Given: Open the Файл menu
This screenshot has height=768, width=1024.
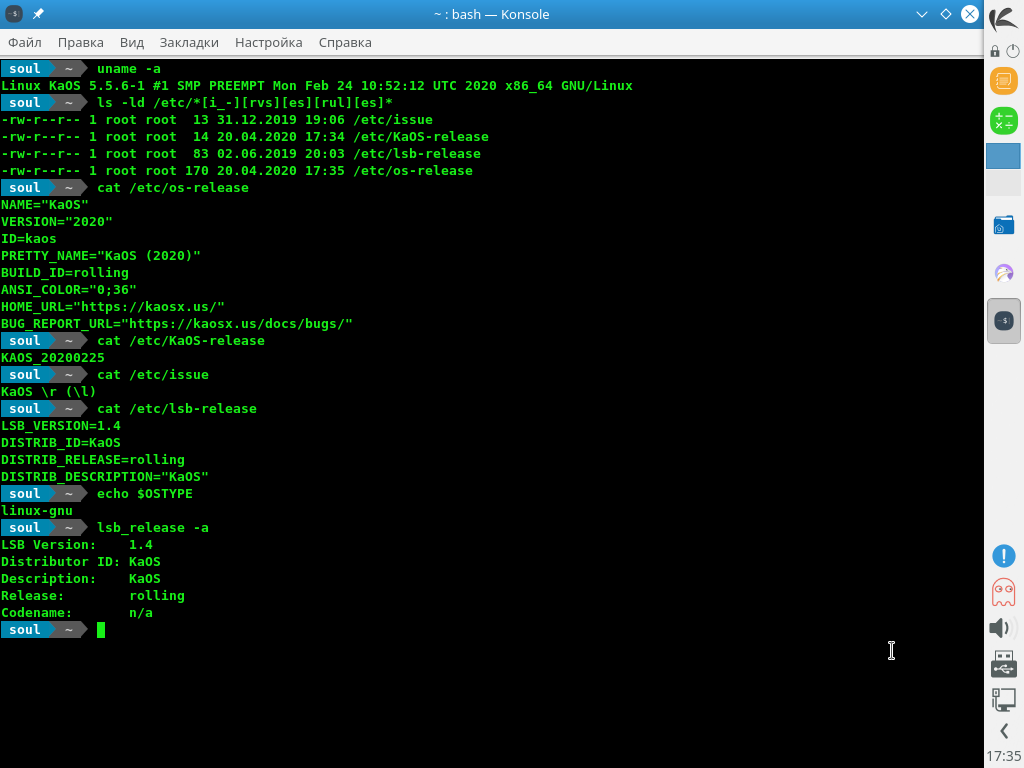Looking at the screenshot, I should tap(25, 42).
